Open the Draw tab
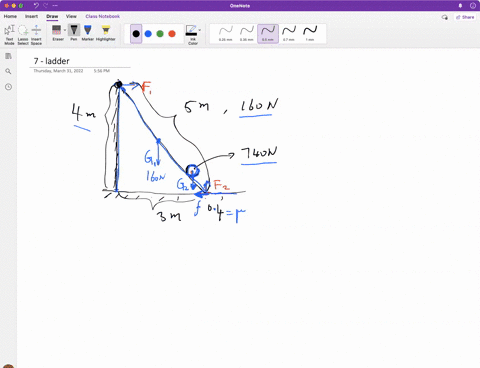Image resolution: width=480 pixels, height=368 pixels. (52, 16)
